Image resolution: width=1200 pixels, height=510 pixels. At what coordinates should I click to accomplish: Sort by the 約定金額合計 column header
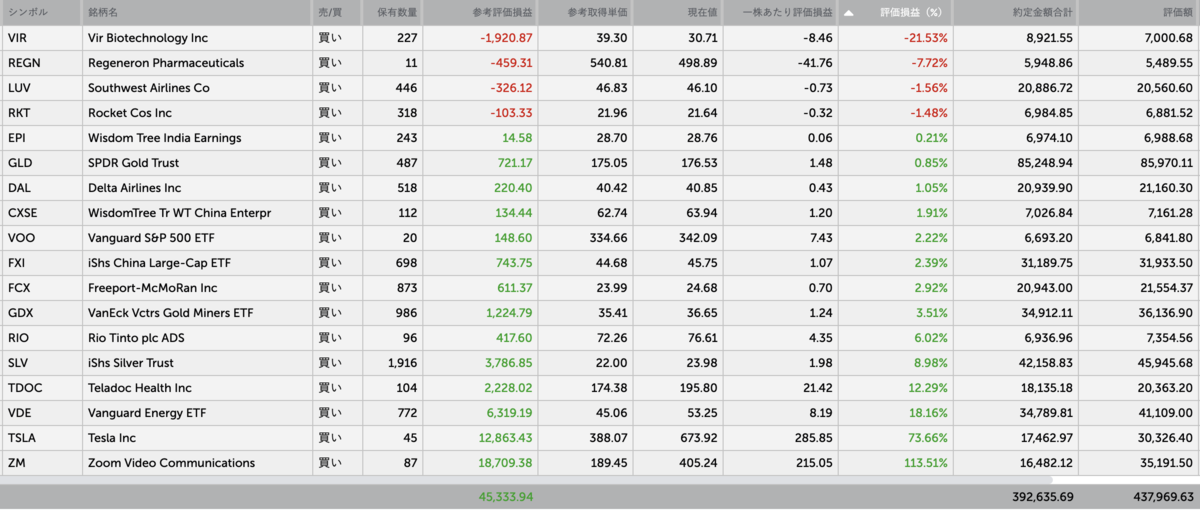[x=1016, y=13]
